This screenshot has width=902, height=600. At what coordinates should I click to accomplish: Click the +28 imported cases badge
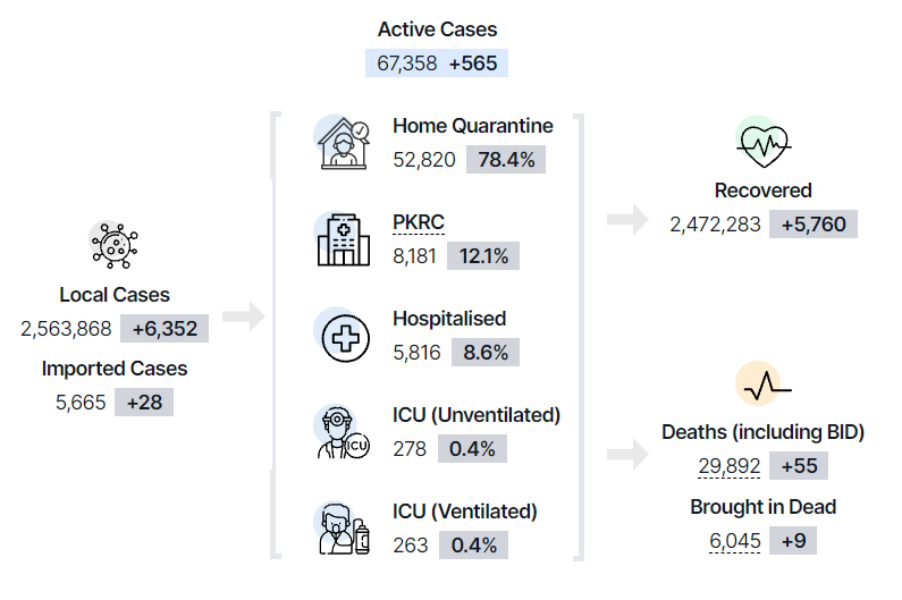[144, 403]
